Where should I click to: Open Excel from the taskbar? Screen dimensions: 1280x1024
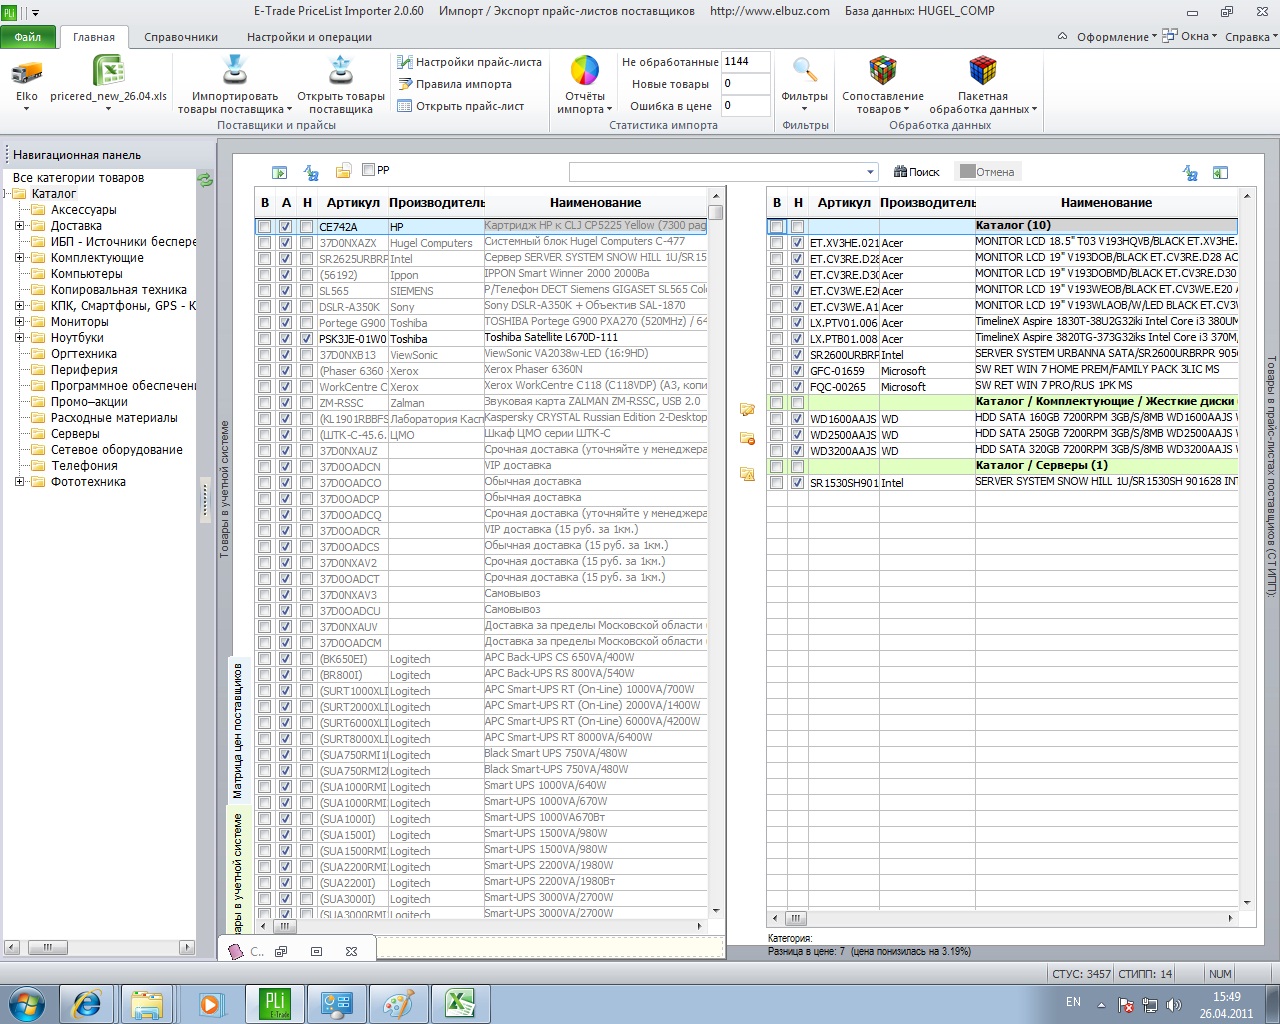pos(459,1003)
